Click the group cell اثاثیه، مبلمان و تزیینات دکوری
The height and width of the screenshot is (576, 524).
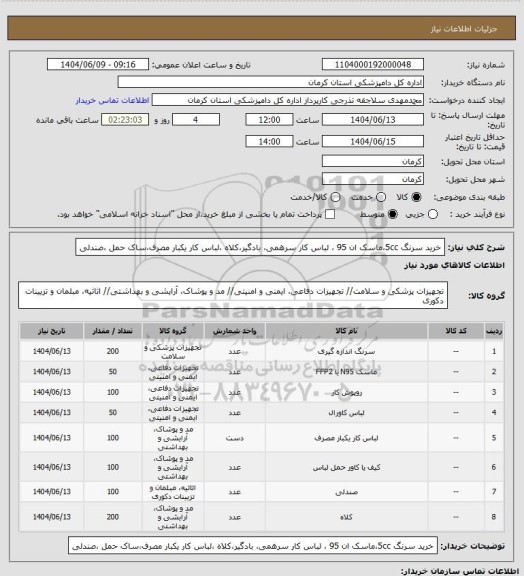[173, 492]
